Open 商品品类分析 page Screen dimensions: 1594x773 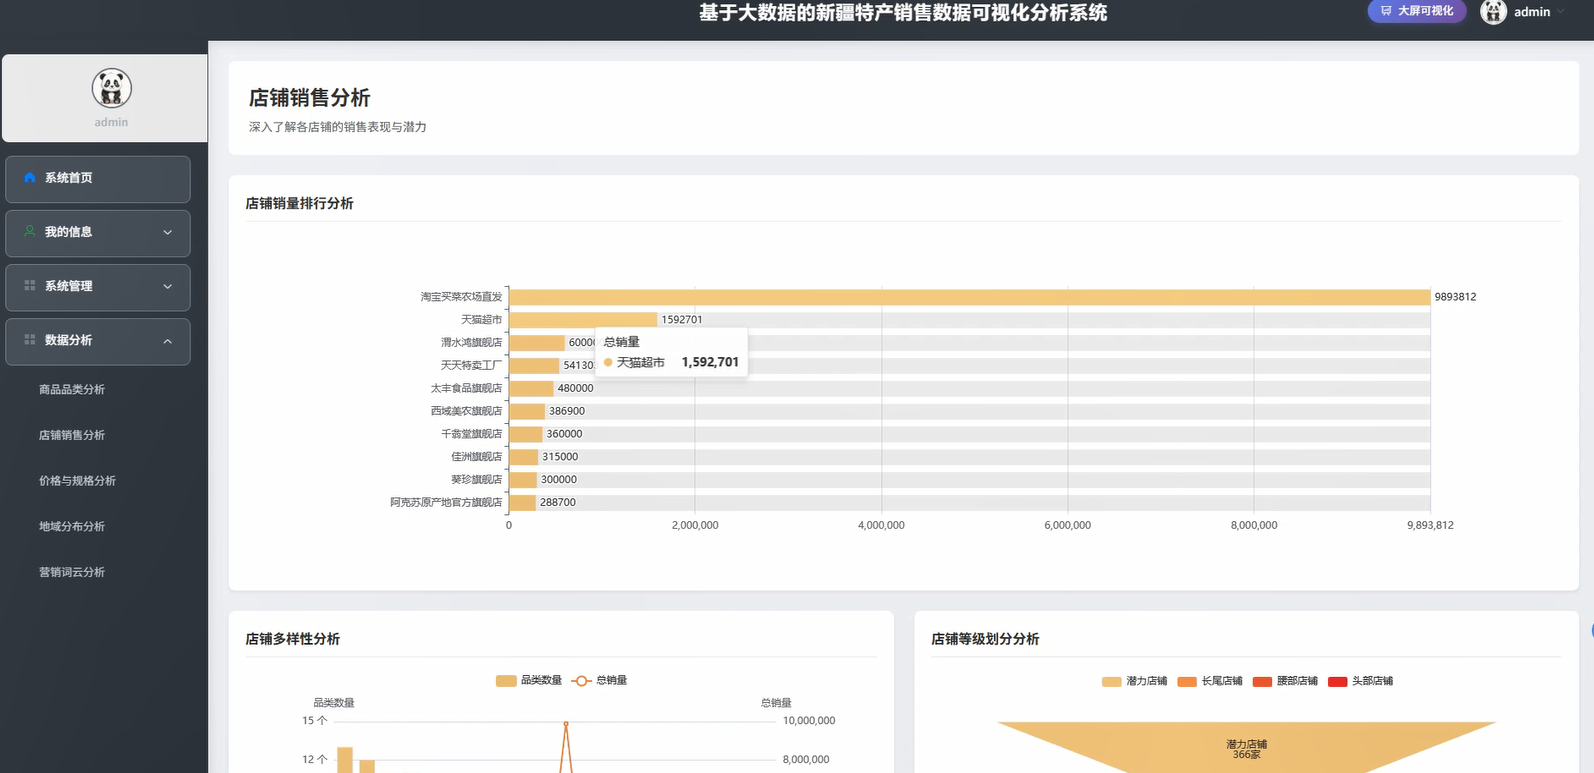[72, 390]
